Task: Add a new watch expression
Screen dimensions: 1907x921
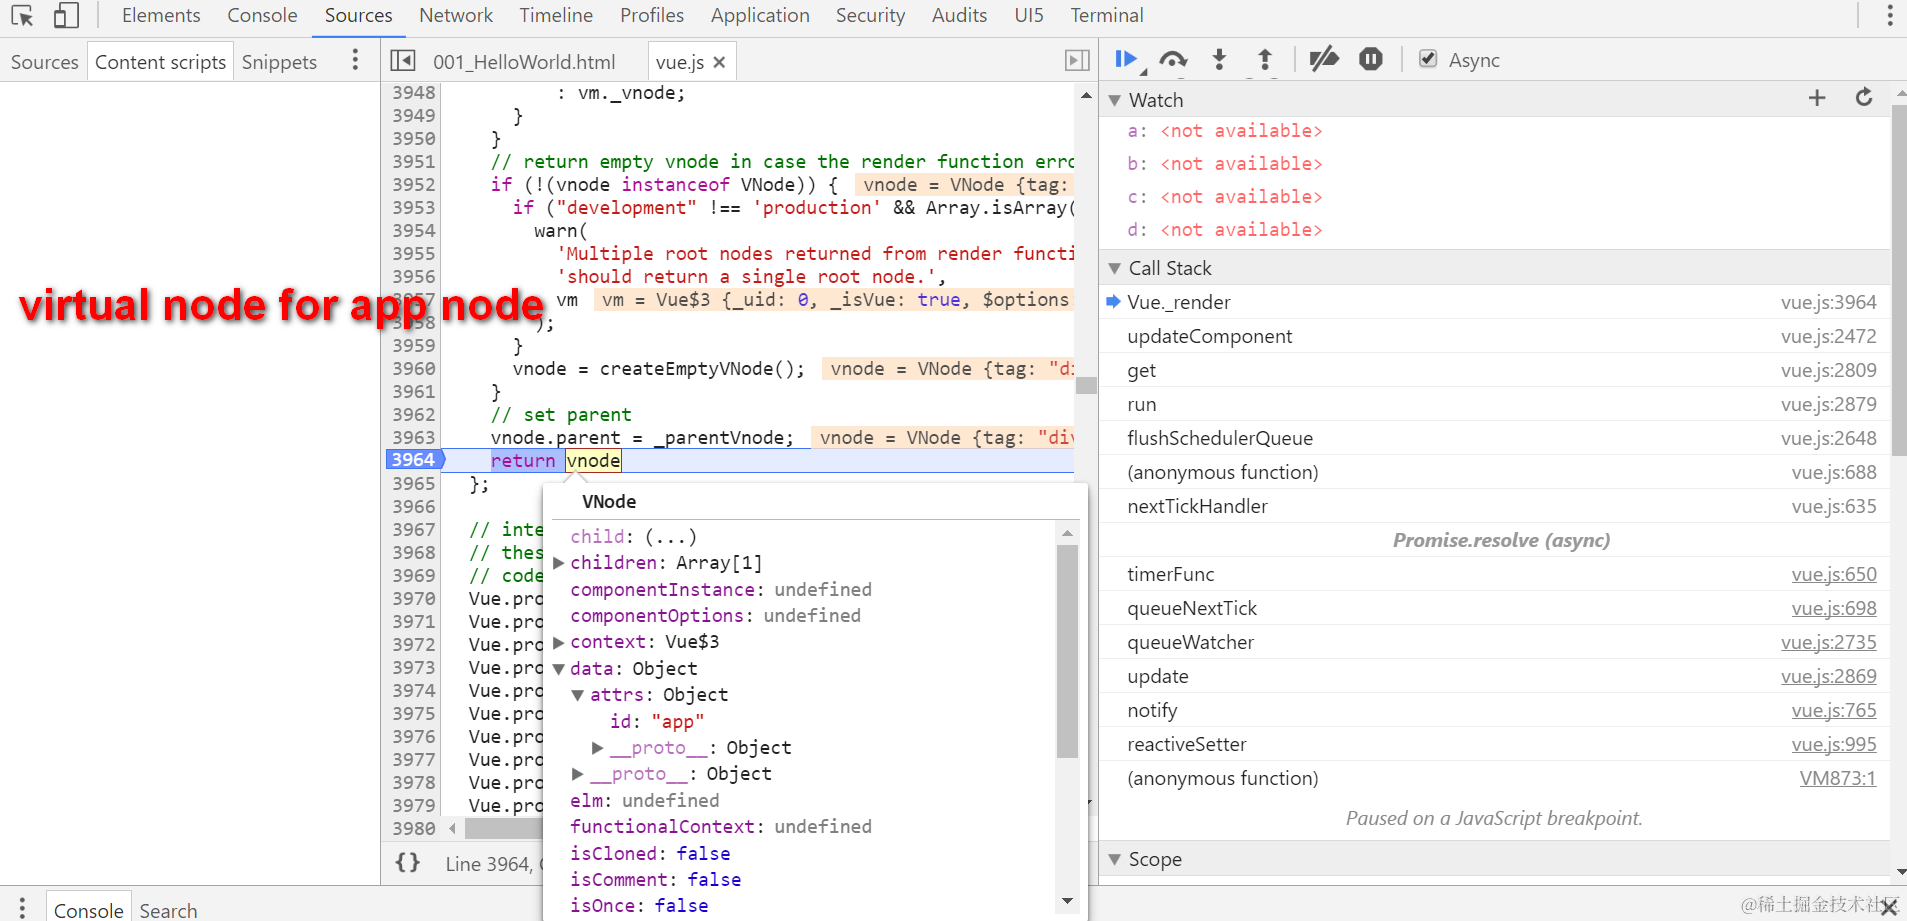Action: (1817, 98)
